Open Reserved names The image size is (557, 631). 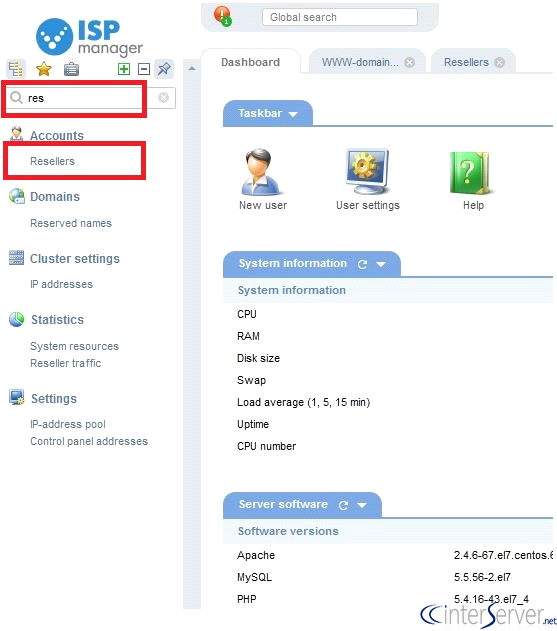click(x=71, y=223)
